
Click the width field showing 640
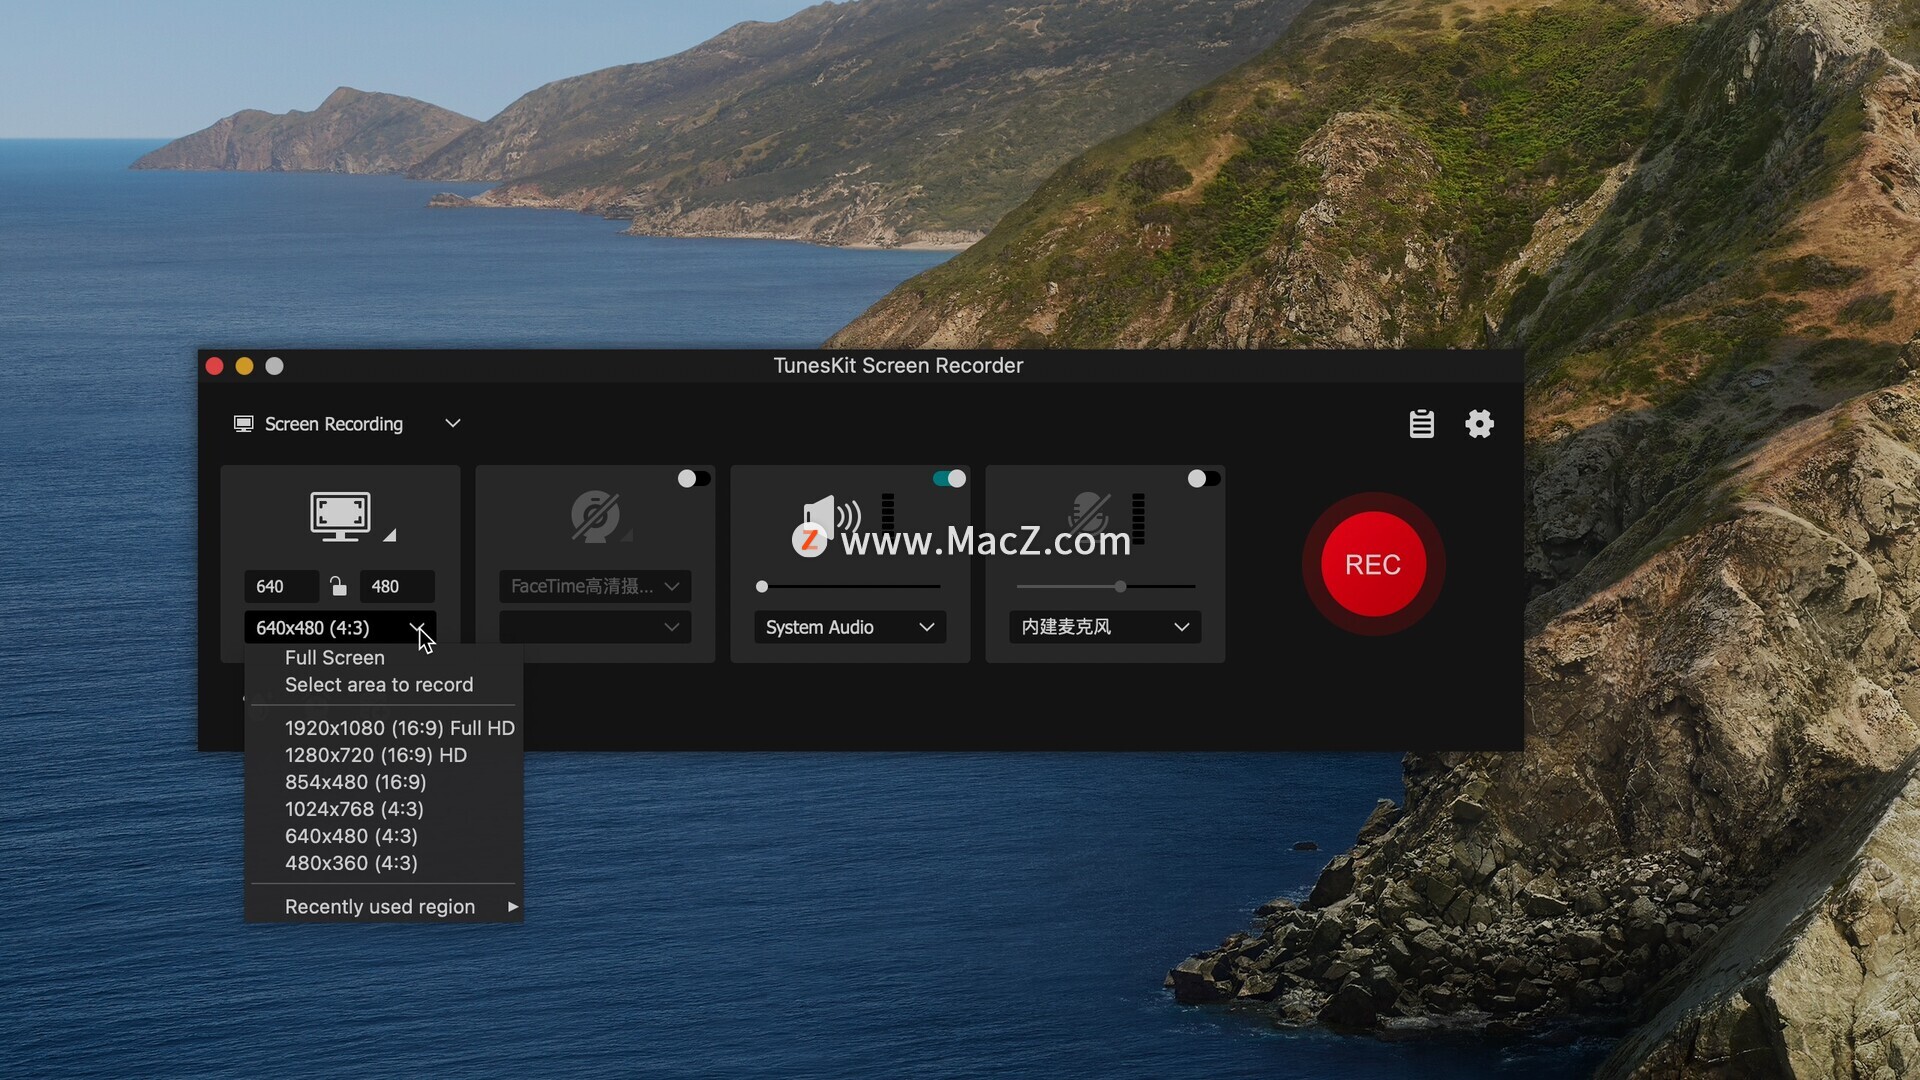coord(280,587)
